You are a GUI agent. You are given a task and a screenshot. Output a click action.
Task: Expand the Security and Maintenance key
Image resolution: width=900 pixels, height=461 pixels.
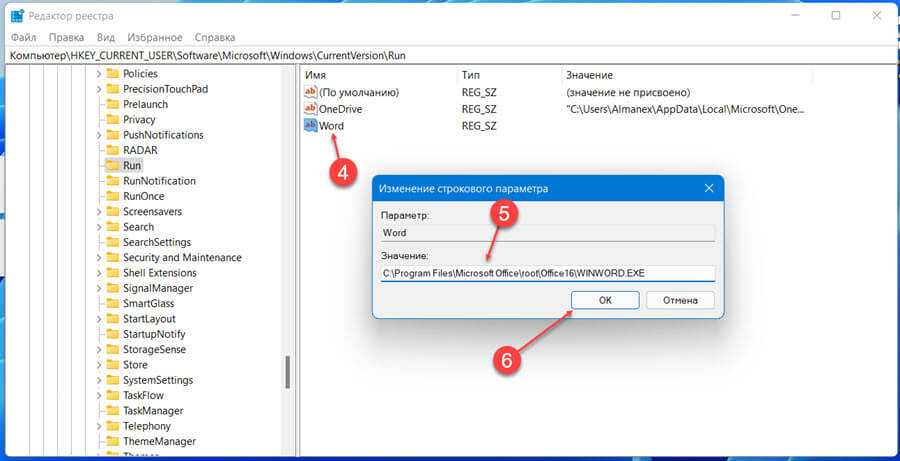pyautogui.click(x=99, y=258)
